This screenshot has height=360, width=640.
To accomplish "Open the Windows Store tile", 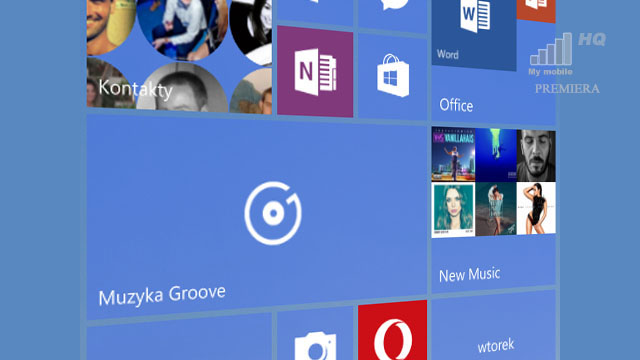I will (x=393, y=76).
